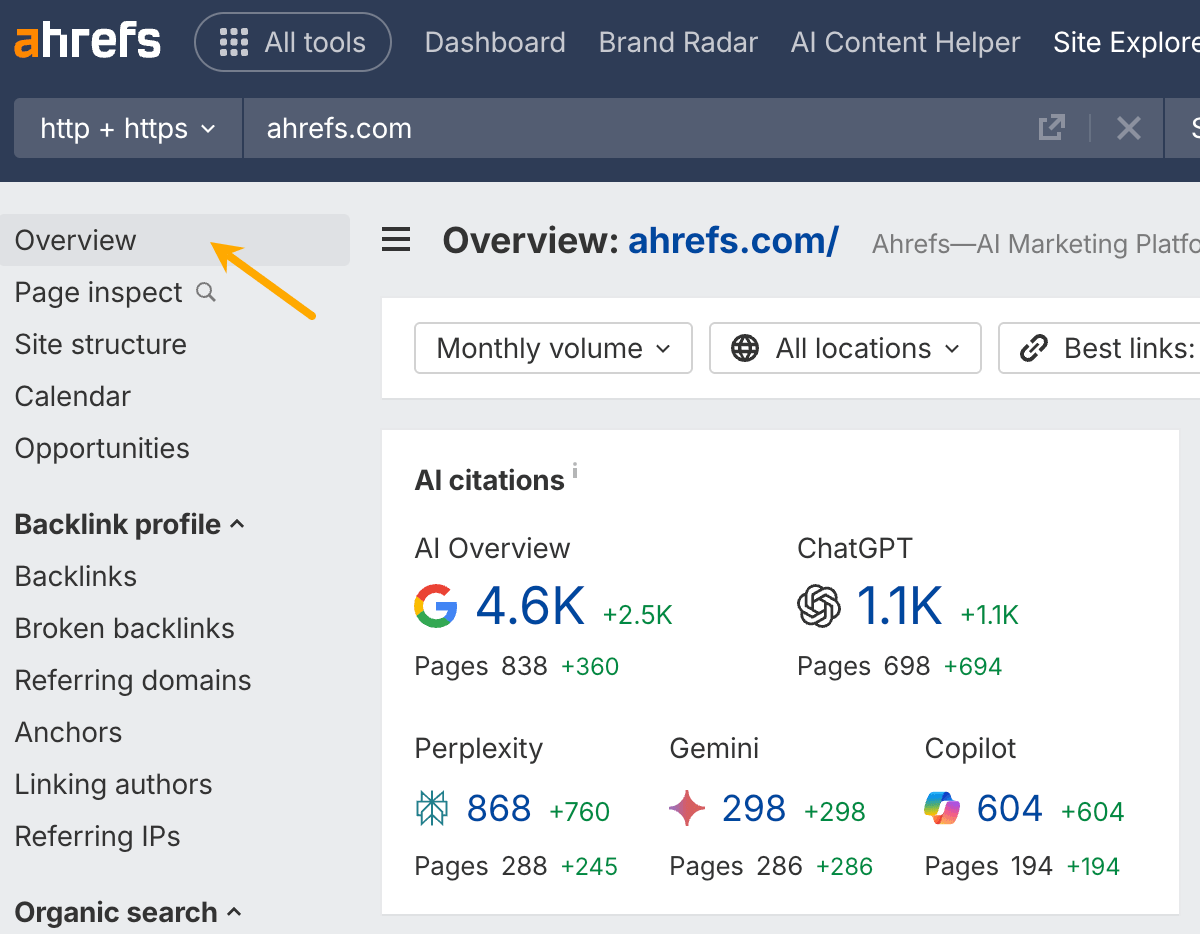Click the Google icon under AI Overview
Screen dimensions: 1200x934
tap(435, 605)
